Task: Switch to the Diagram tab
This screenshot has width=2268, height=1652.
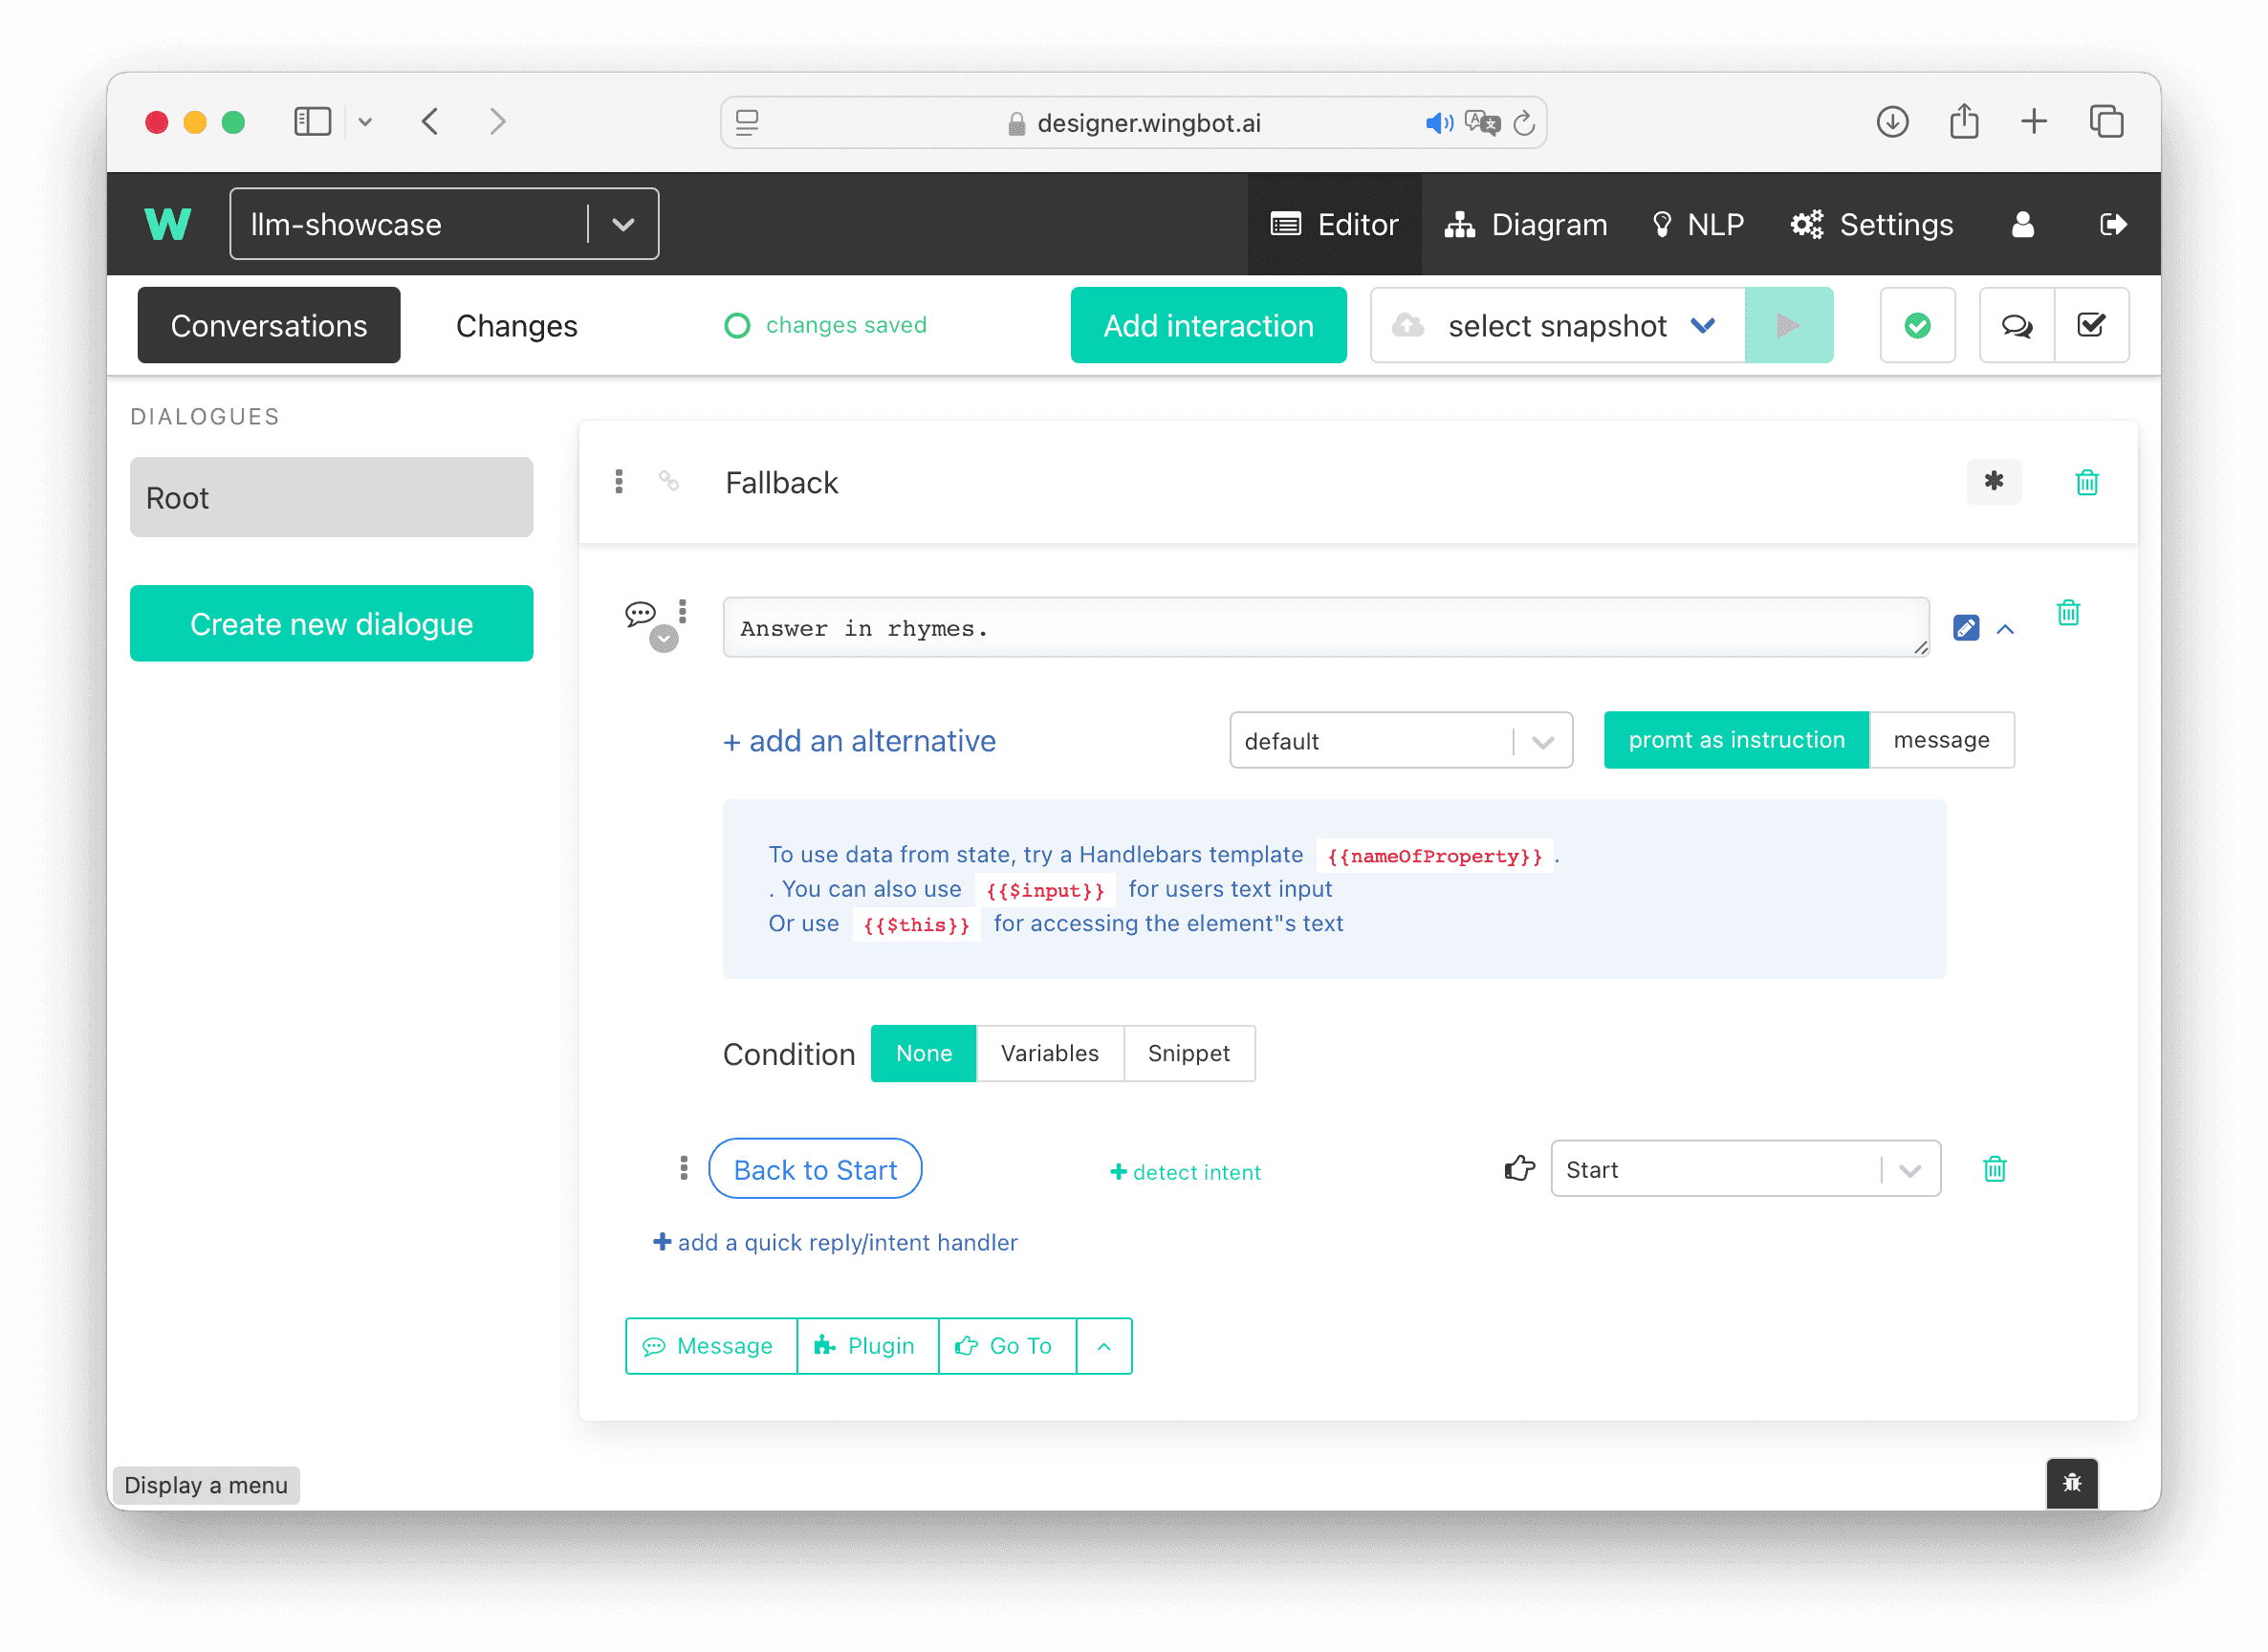Action: click(x=1526, y=224)
